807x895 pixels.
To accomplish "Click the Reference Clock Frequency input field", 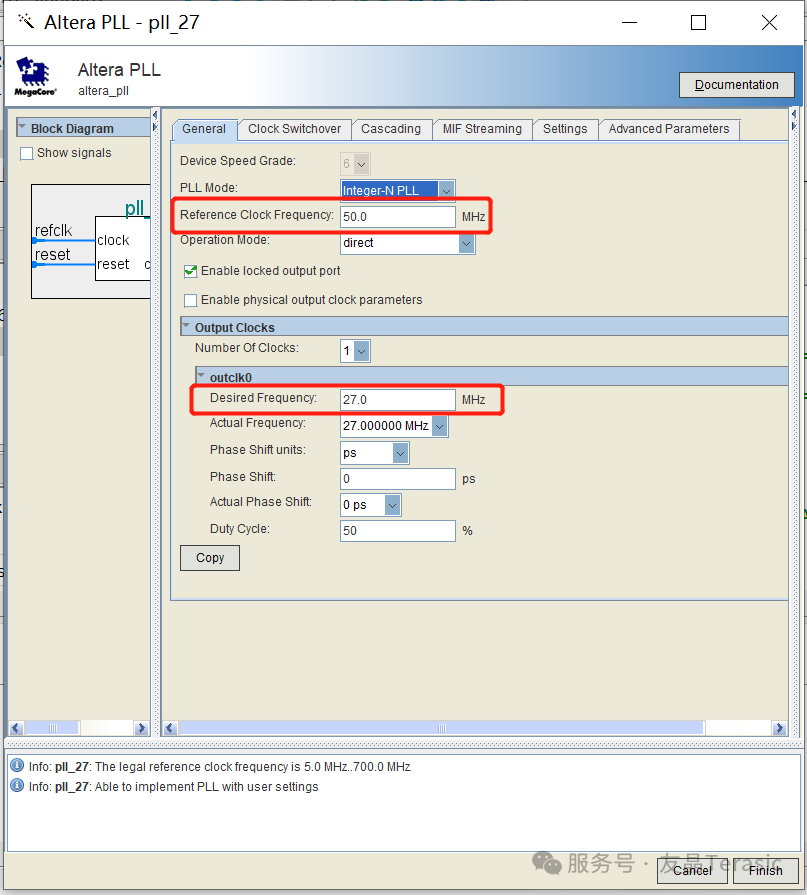I will 398,217.
